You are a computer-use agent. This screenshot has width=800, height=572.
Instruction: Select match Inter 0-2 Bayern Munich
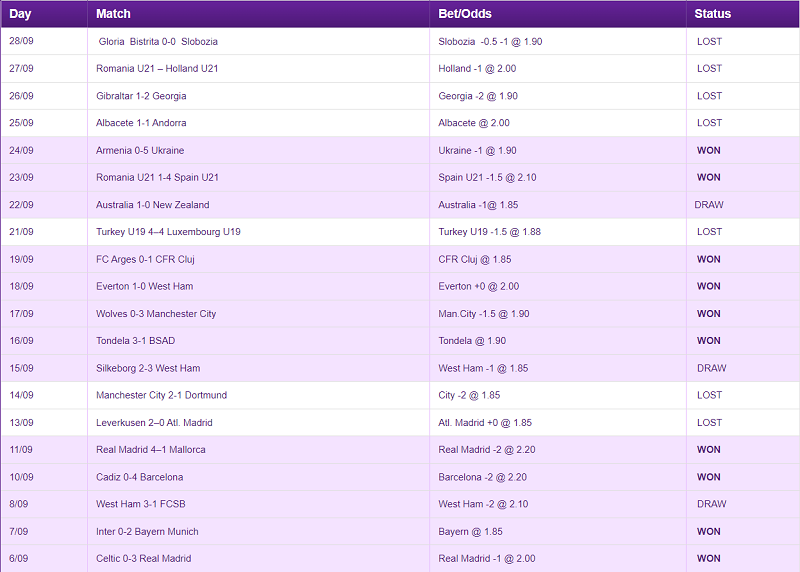pyautogui.click(x=147, y=532)
